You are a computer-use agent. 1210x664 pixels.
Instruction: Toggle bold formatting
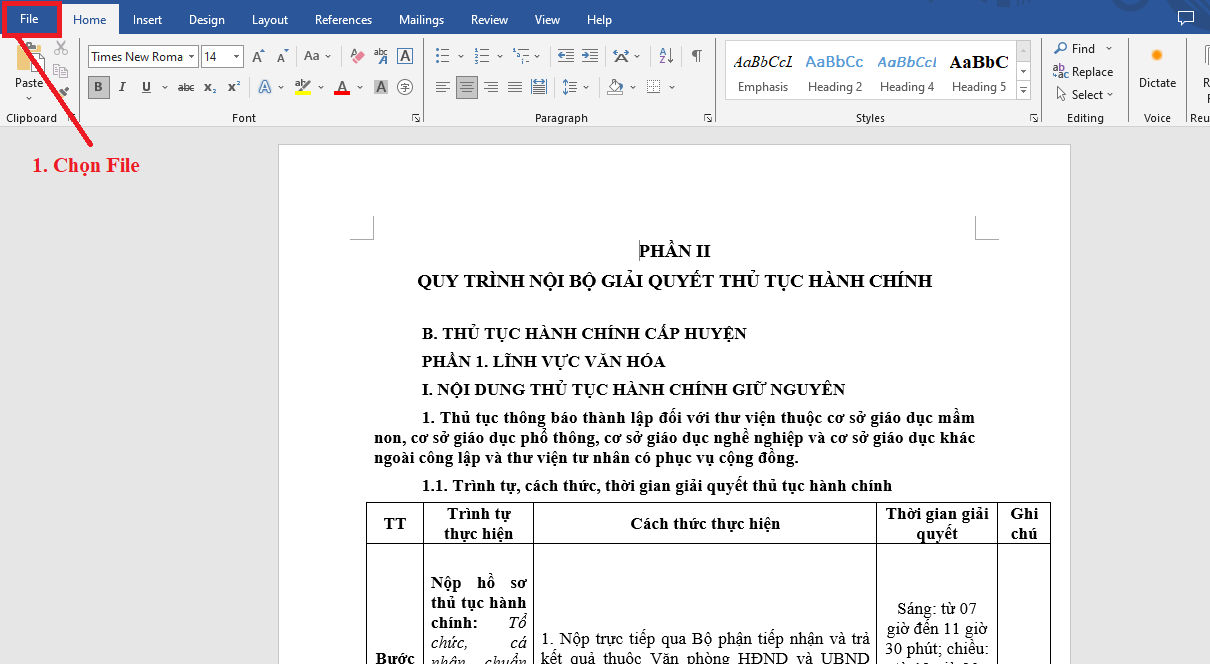click(x=98, y=87)
